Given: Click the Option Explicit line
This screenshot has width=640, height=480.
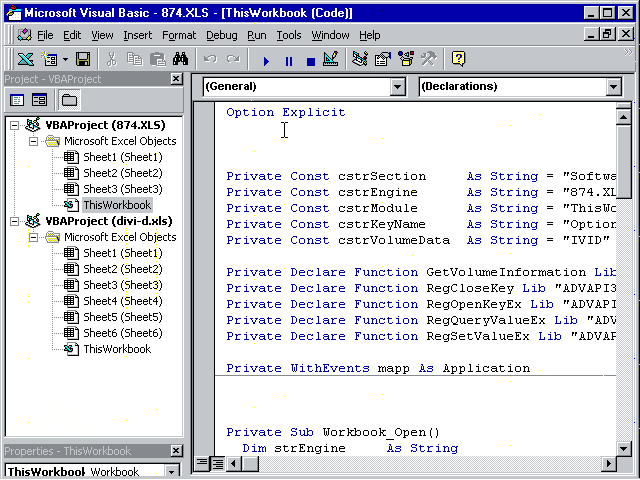Looking at the screenshot, I should coord(286,112).
